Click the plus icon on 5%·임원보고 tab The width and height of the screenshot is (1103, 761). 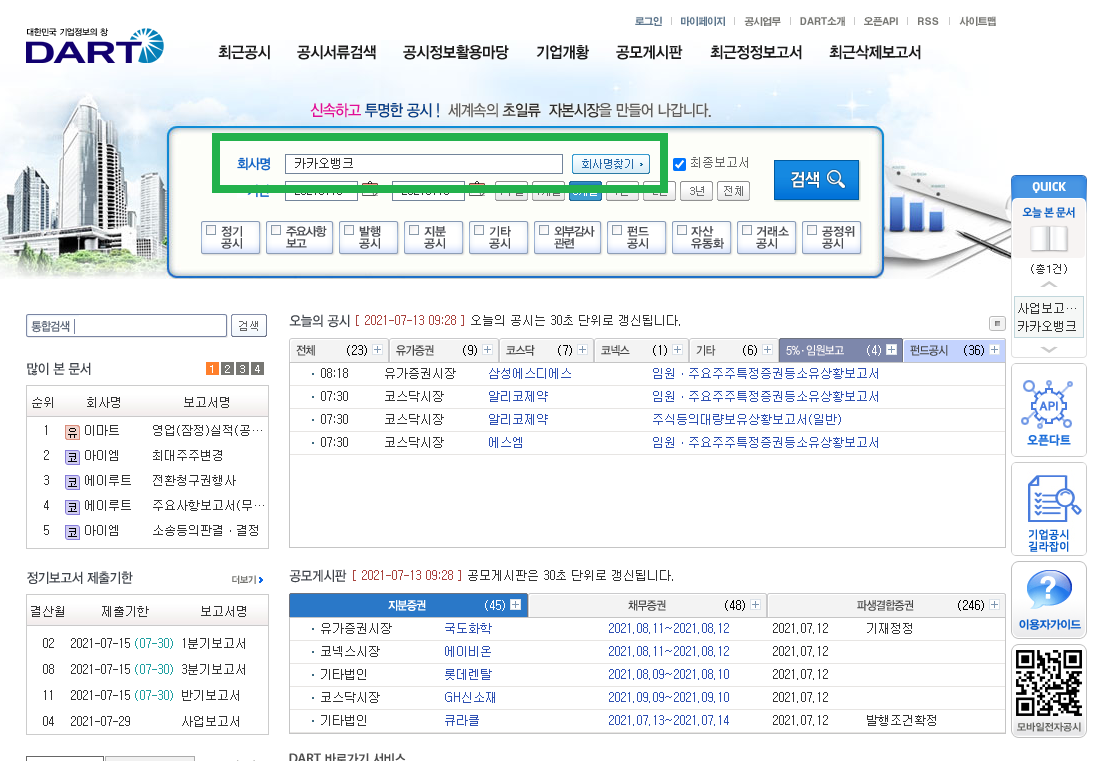pos(891,350)
